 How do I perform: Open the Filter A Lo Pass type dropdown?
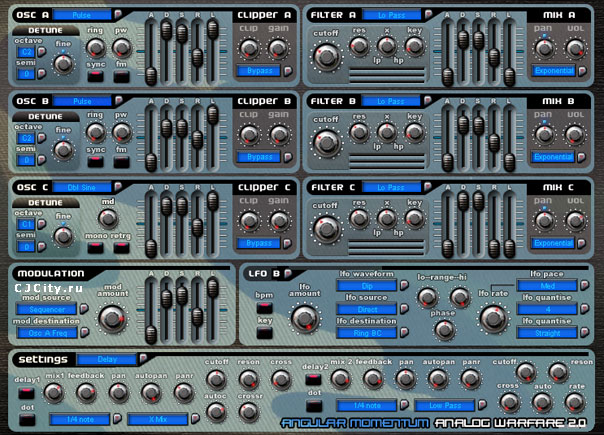[x=391, y=15]
